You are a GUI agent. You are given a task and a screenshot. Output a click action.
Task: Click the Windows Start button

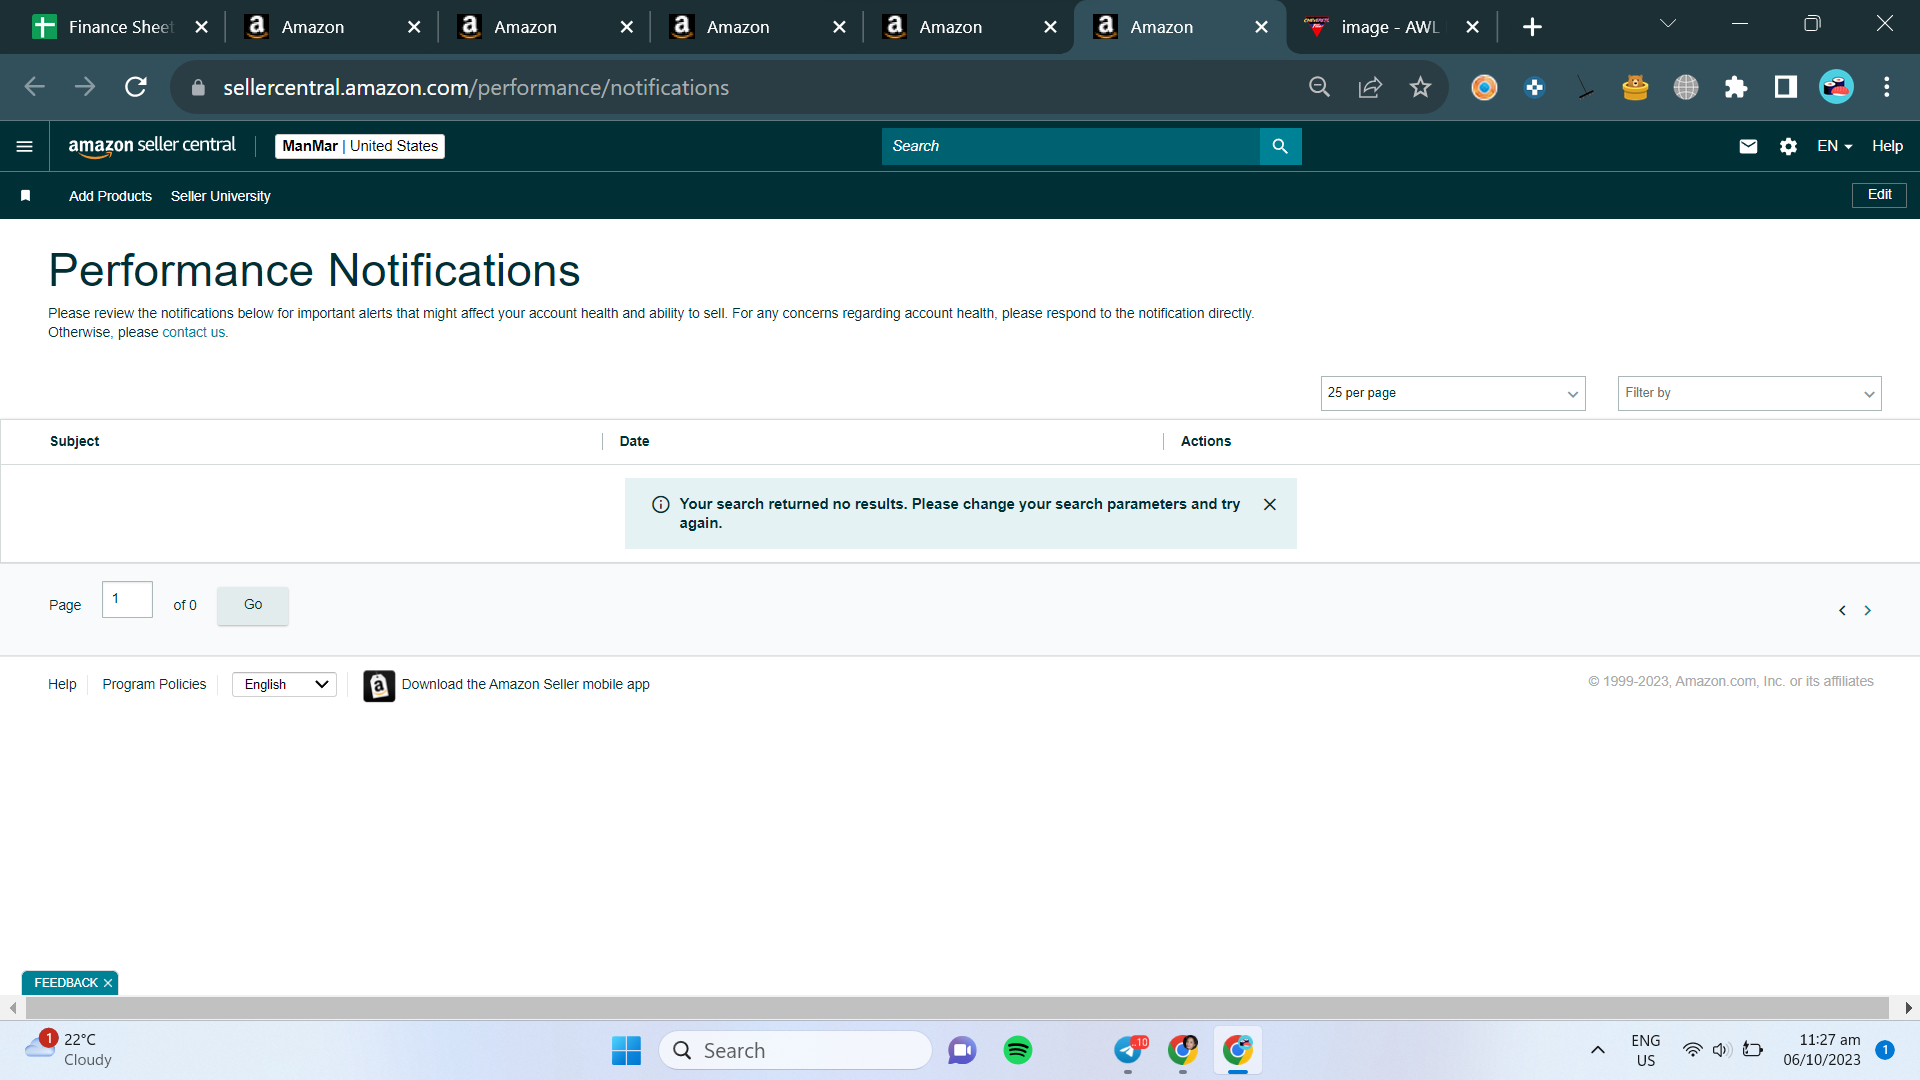click(x=626, y=1050)
